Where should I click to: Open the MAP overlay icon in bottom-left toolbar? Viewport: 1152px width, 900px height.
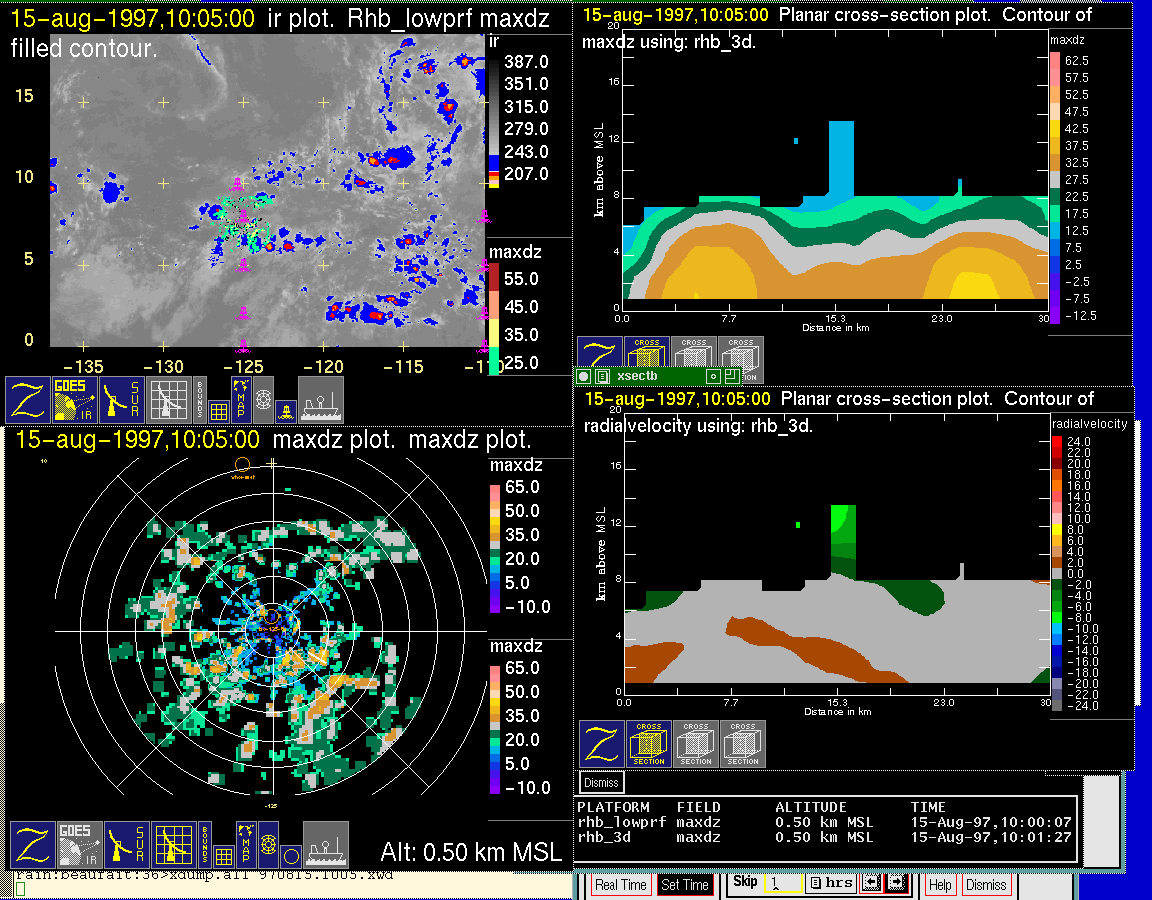245,844
